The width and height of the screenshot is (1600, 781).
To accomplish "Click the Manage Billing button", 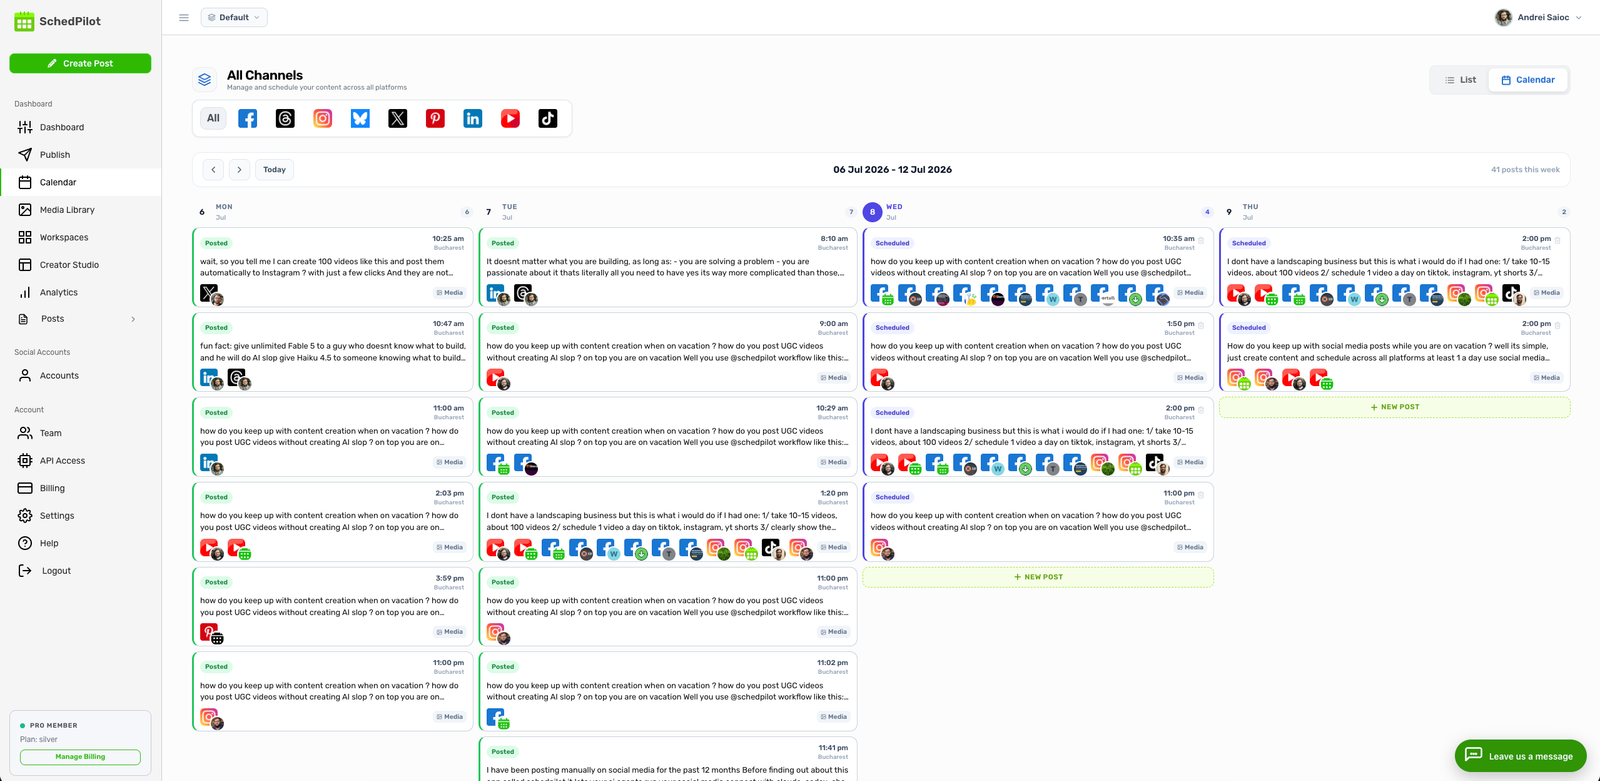I will coord(80,757).
